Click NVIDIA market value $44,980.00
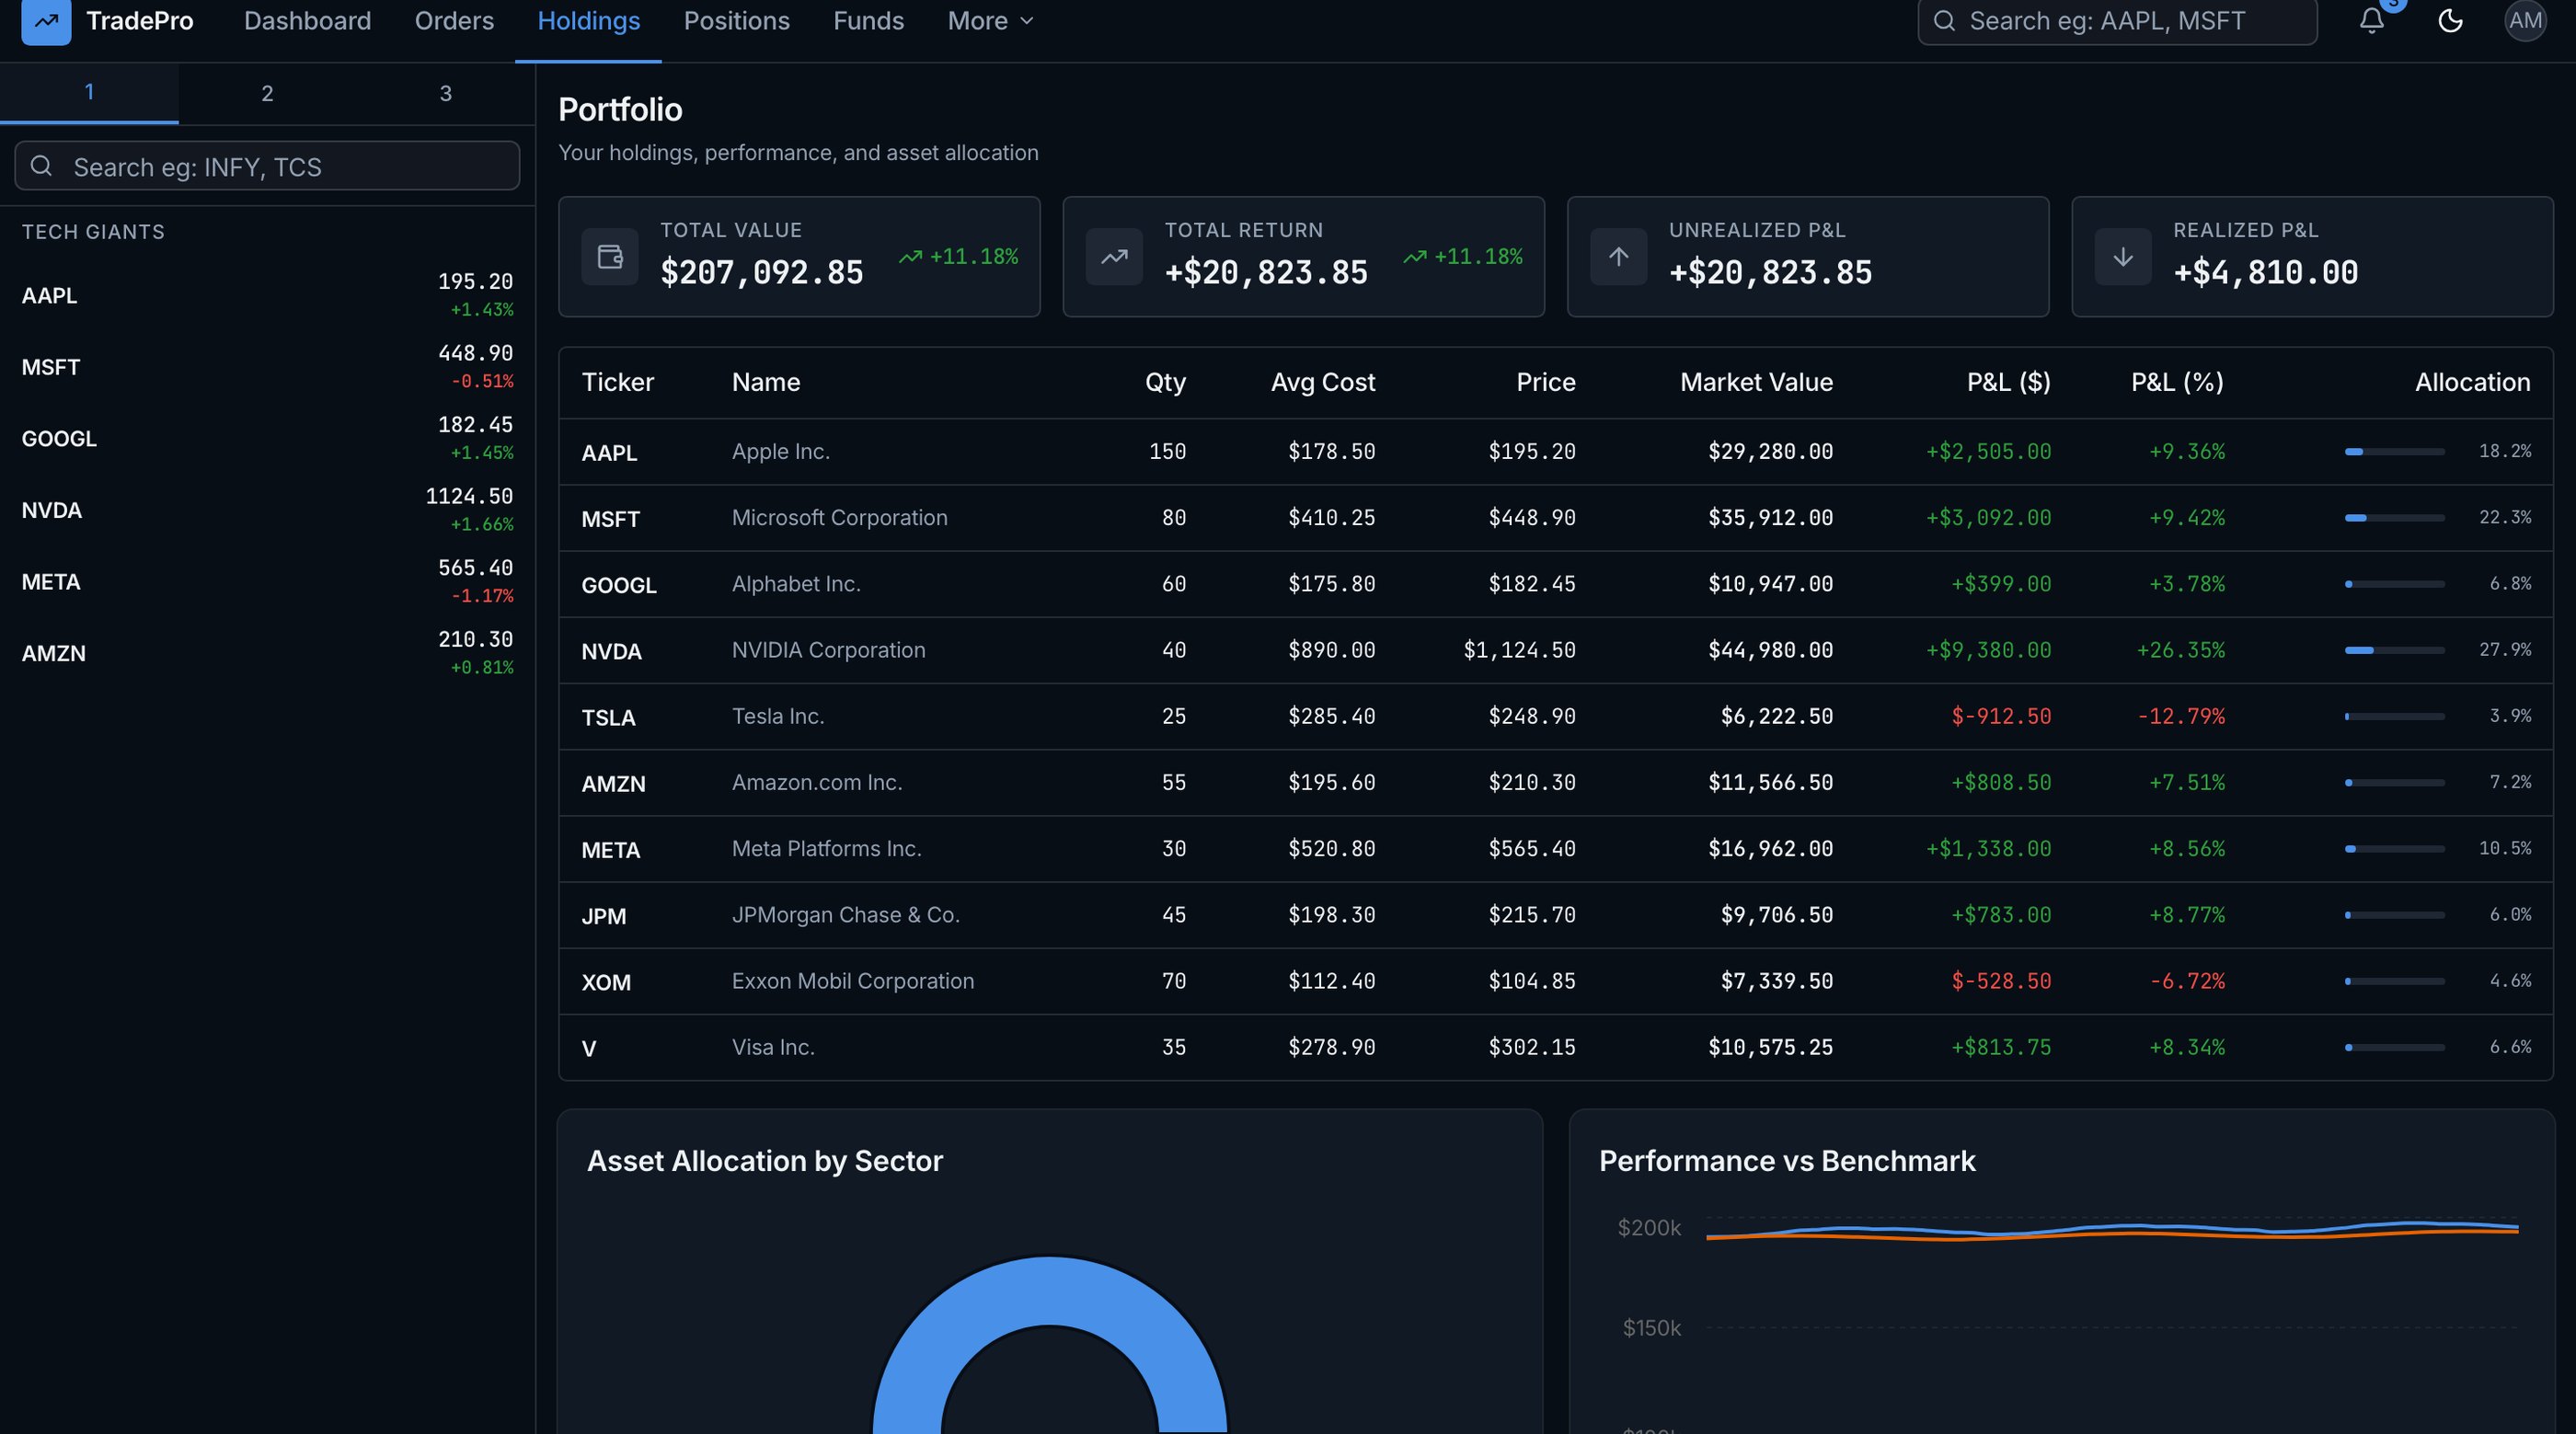The image size is (2576, 1434). 1770,650
